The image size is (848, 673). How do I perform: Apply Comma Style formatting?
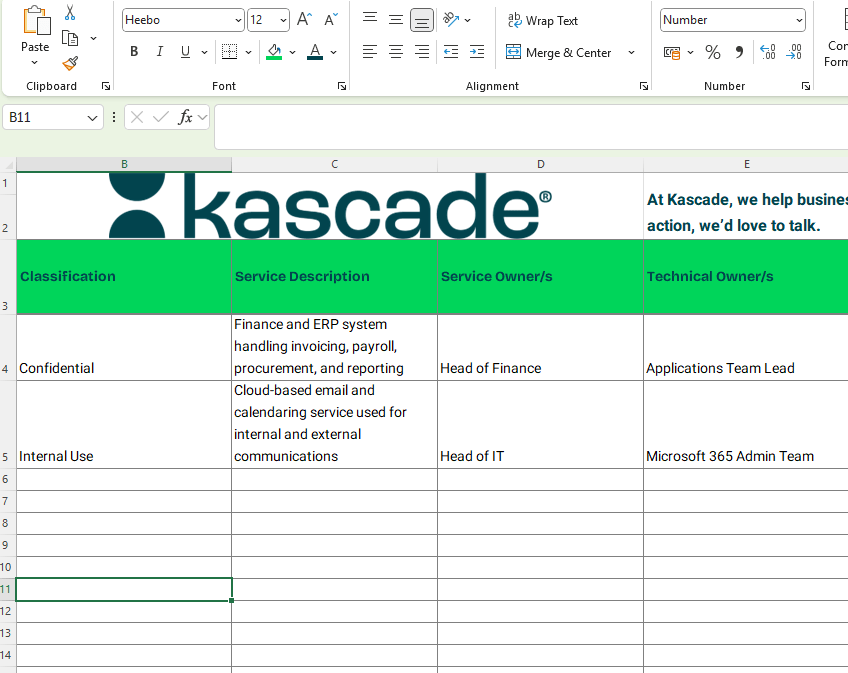[738, 52]
